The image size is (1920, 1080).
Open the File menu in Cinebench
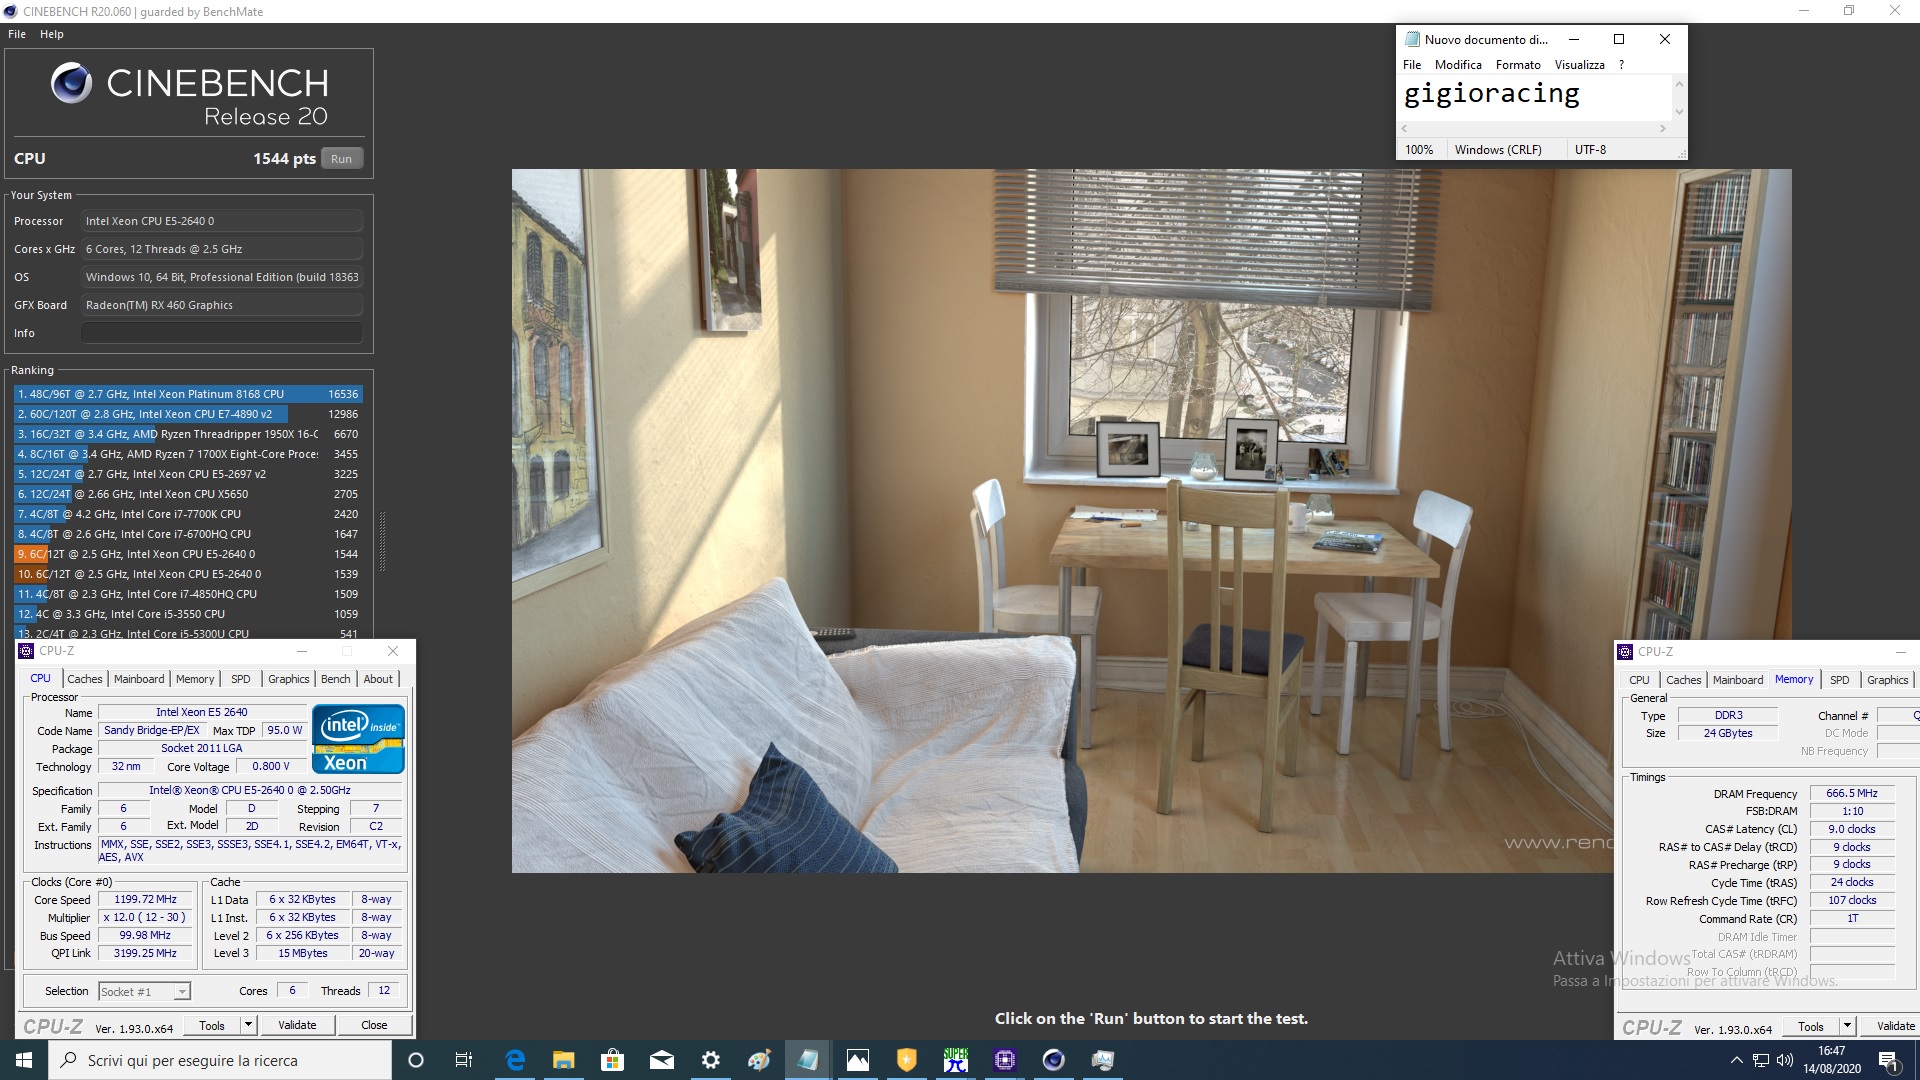click(17, 34)
